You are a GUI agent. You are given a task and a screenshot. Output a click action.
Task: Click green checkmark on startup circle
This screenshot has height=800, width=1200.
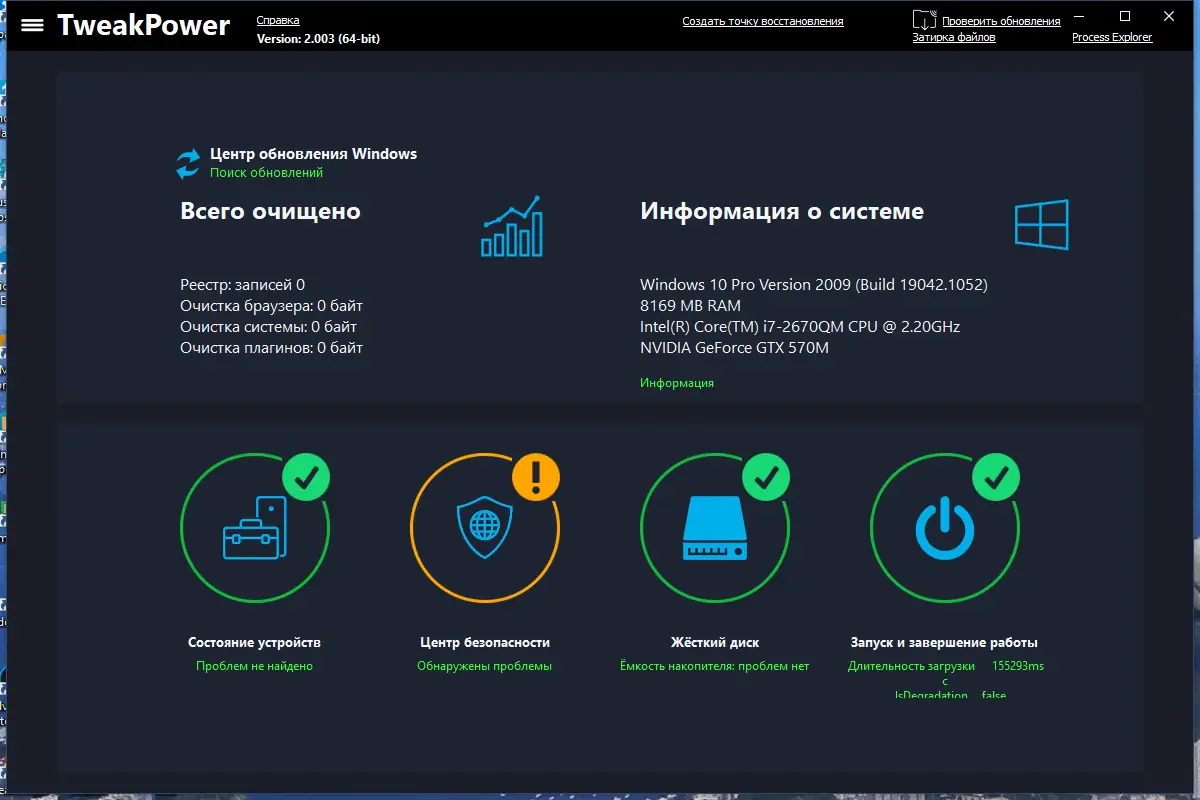click(x=996, y=476)
